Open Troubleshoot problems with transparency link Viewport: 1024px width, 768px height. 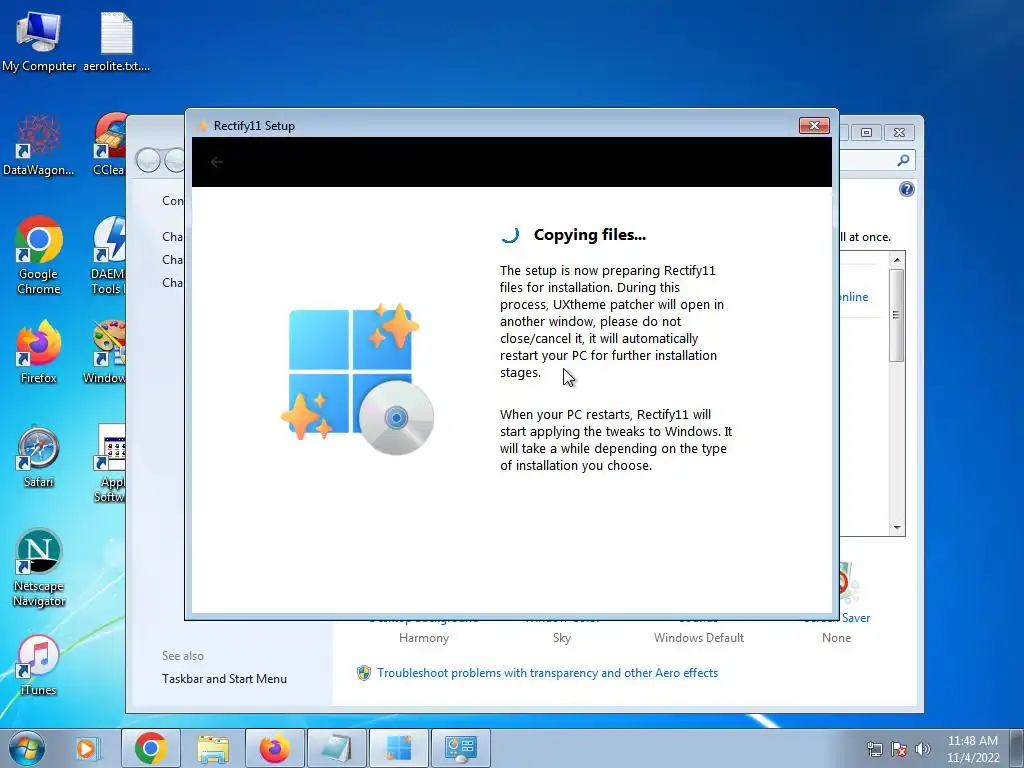pyautogui.click(x=547, y=673)
